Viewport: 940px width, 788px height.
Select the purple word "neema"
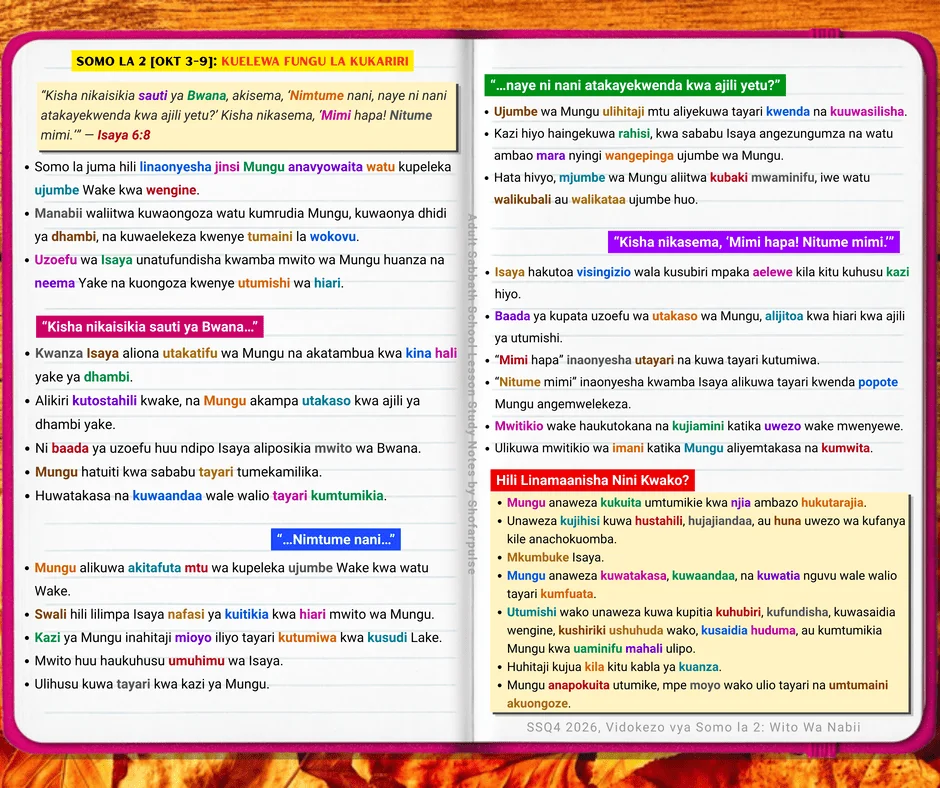pos(55,283)
